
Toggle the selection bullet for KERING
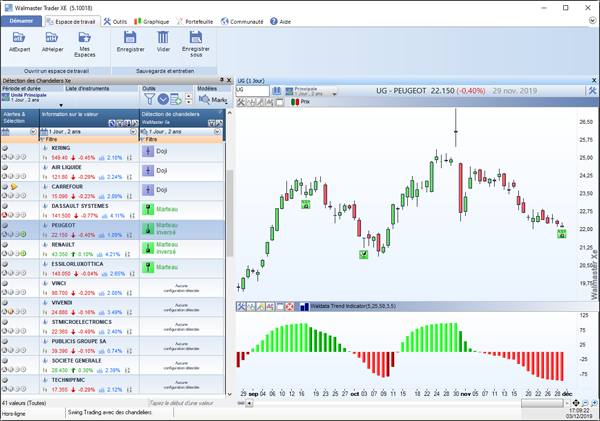(5, 148)
